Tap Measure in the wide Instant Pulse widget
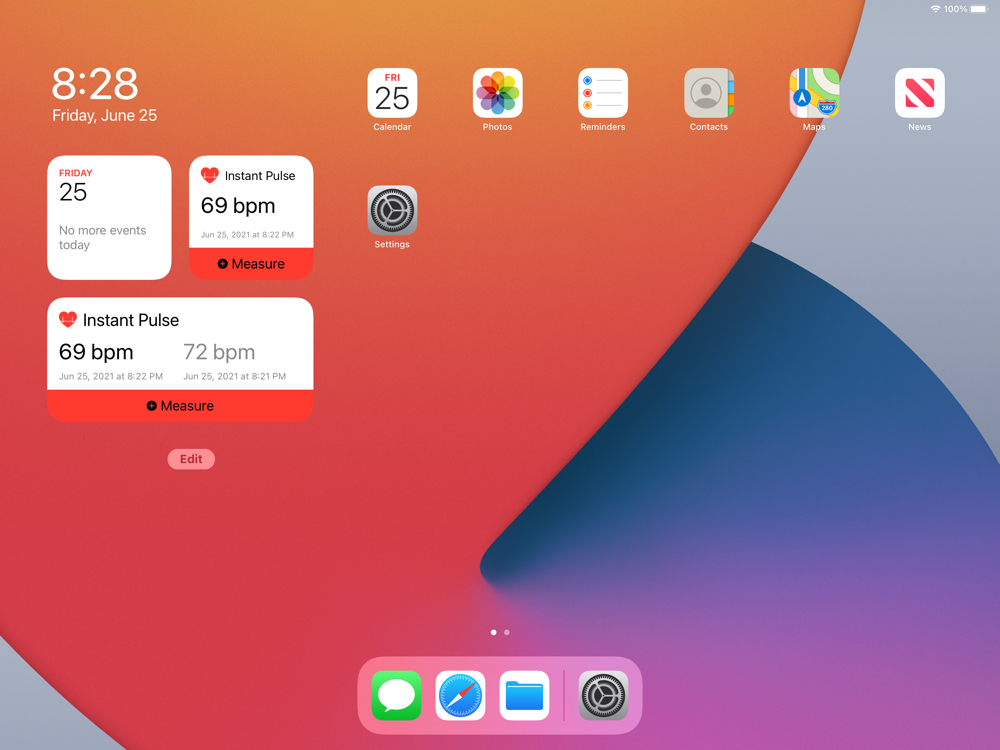1000x750 pixels. [180, 406]
